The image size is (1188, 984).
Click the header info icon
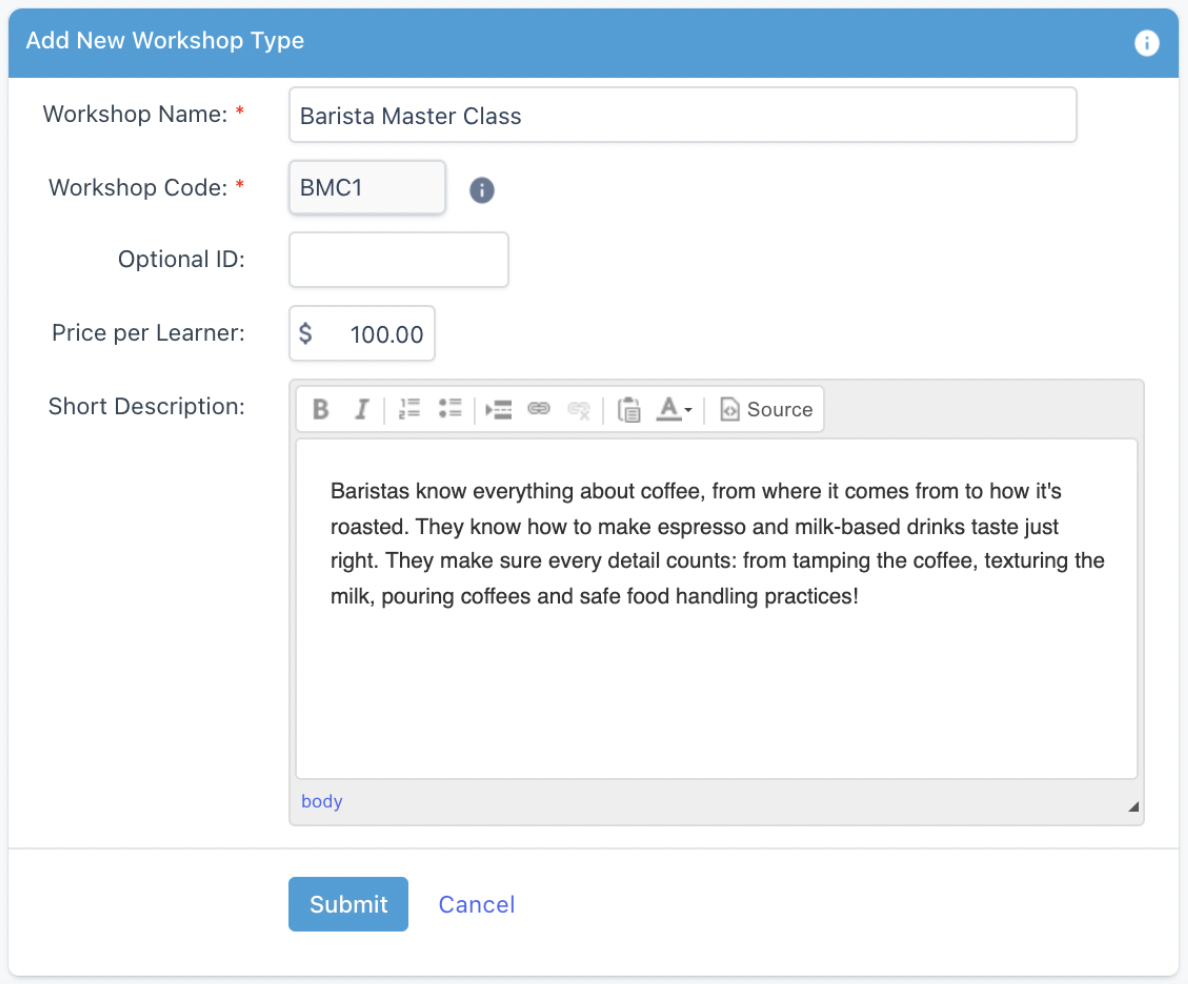1146,42
